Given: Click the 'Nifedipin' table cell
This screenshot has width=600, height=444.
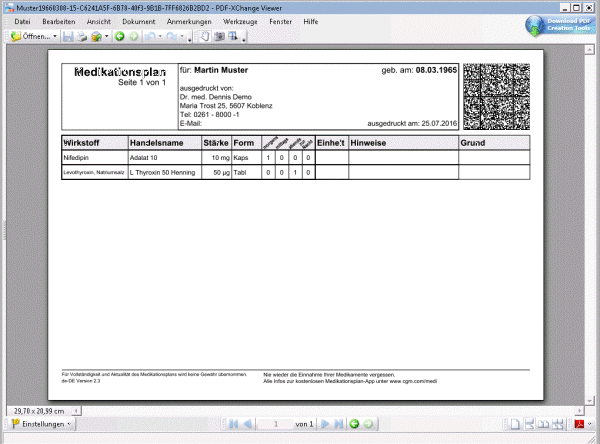Looking at the screenshot, I should tap(95, 158).
